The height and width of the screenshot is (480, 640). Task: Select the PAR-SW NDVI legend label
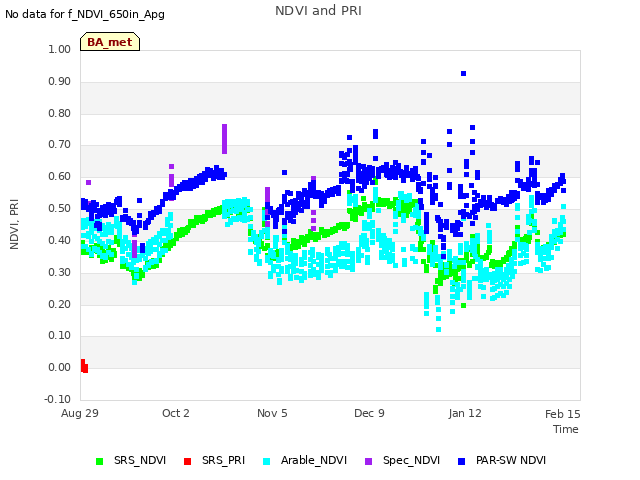point(511,460)
